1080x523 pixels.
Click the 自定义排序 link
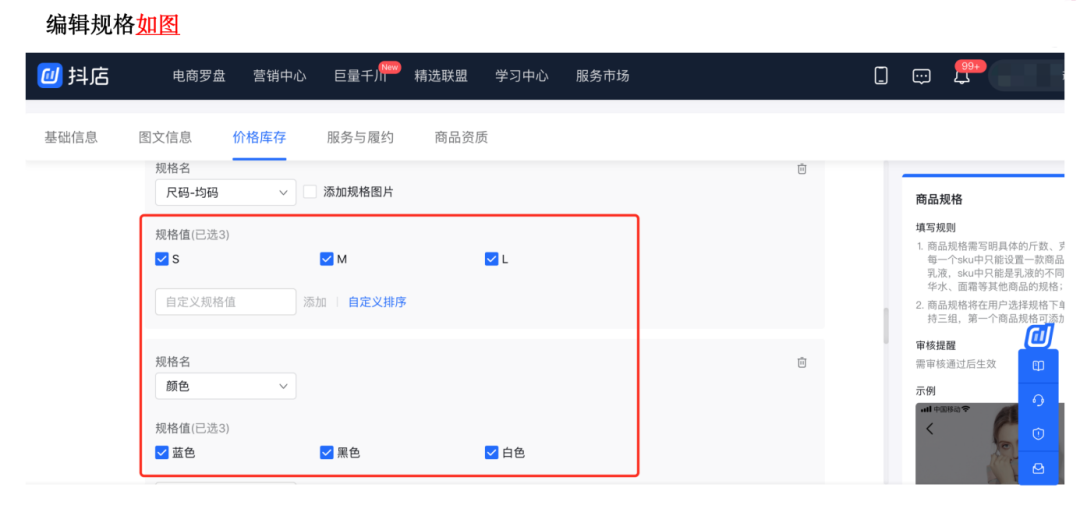tap(377, 302)
